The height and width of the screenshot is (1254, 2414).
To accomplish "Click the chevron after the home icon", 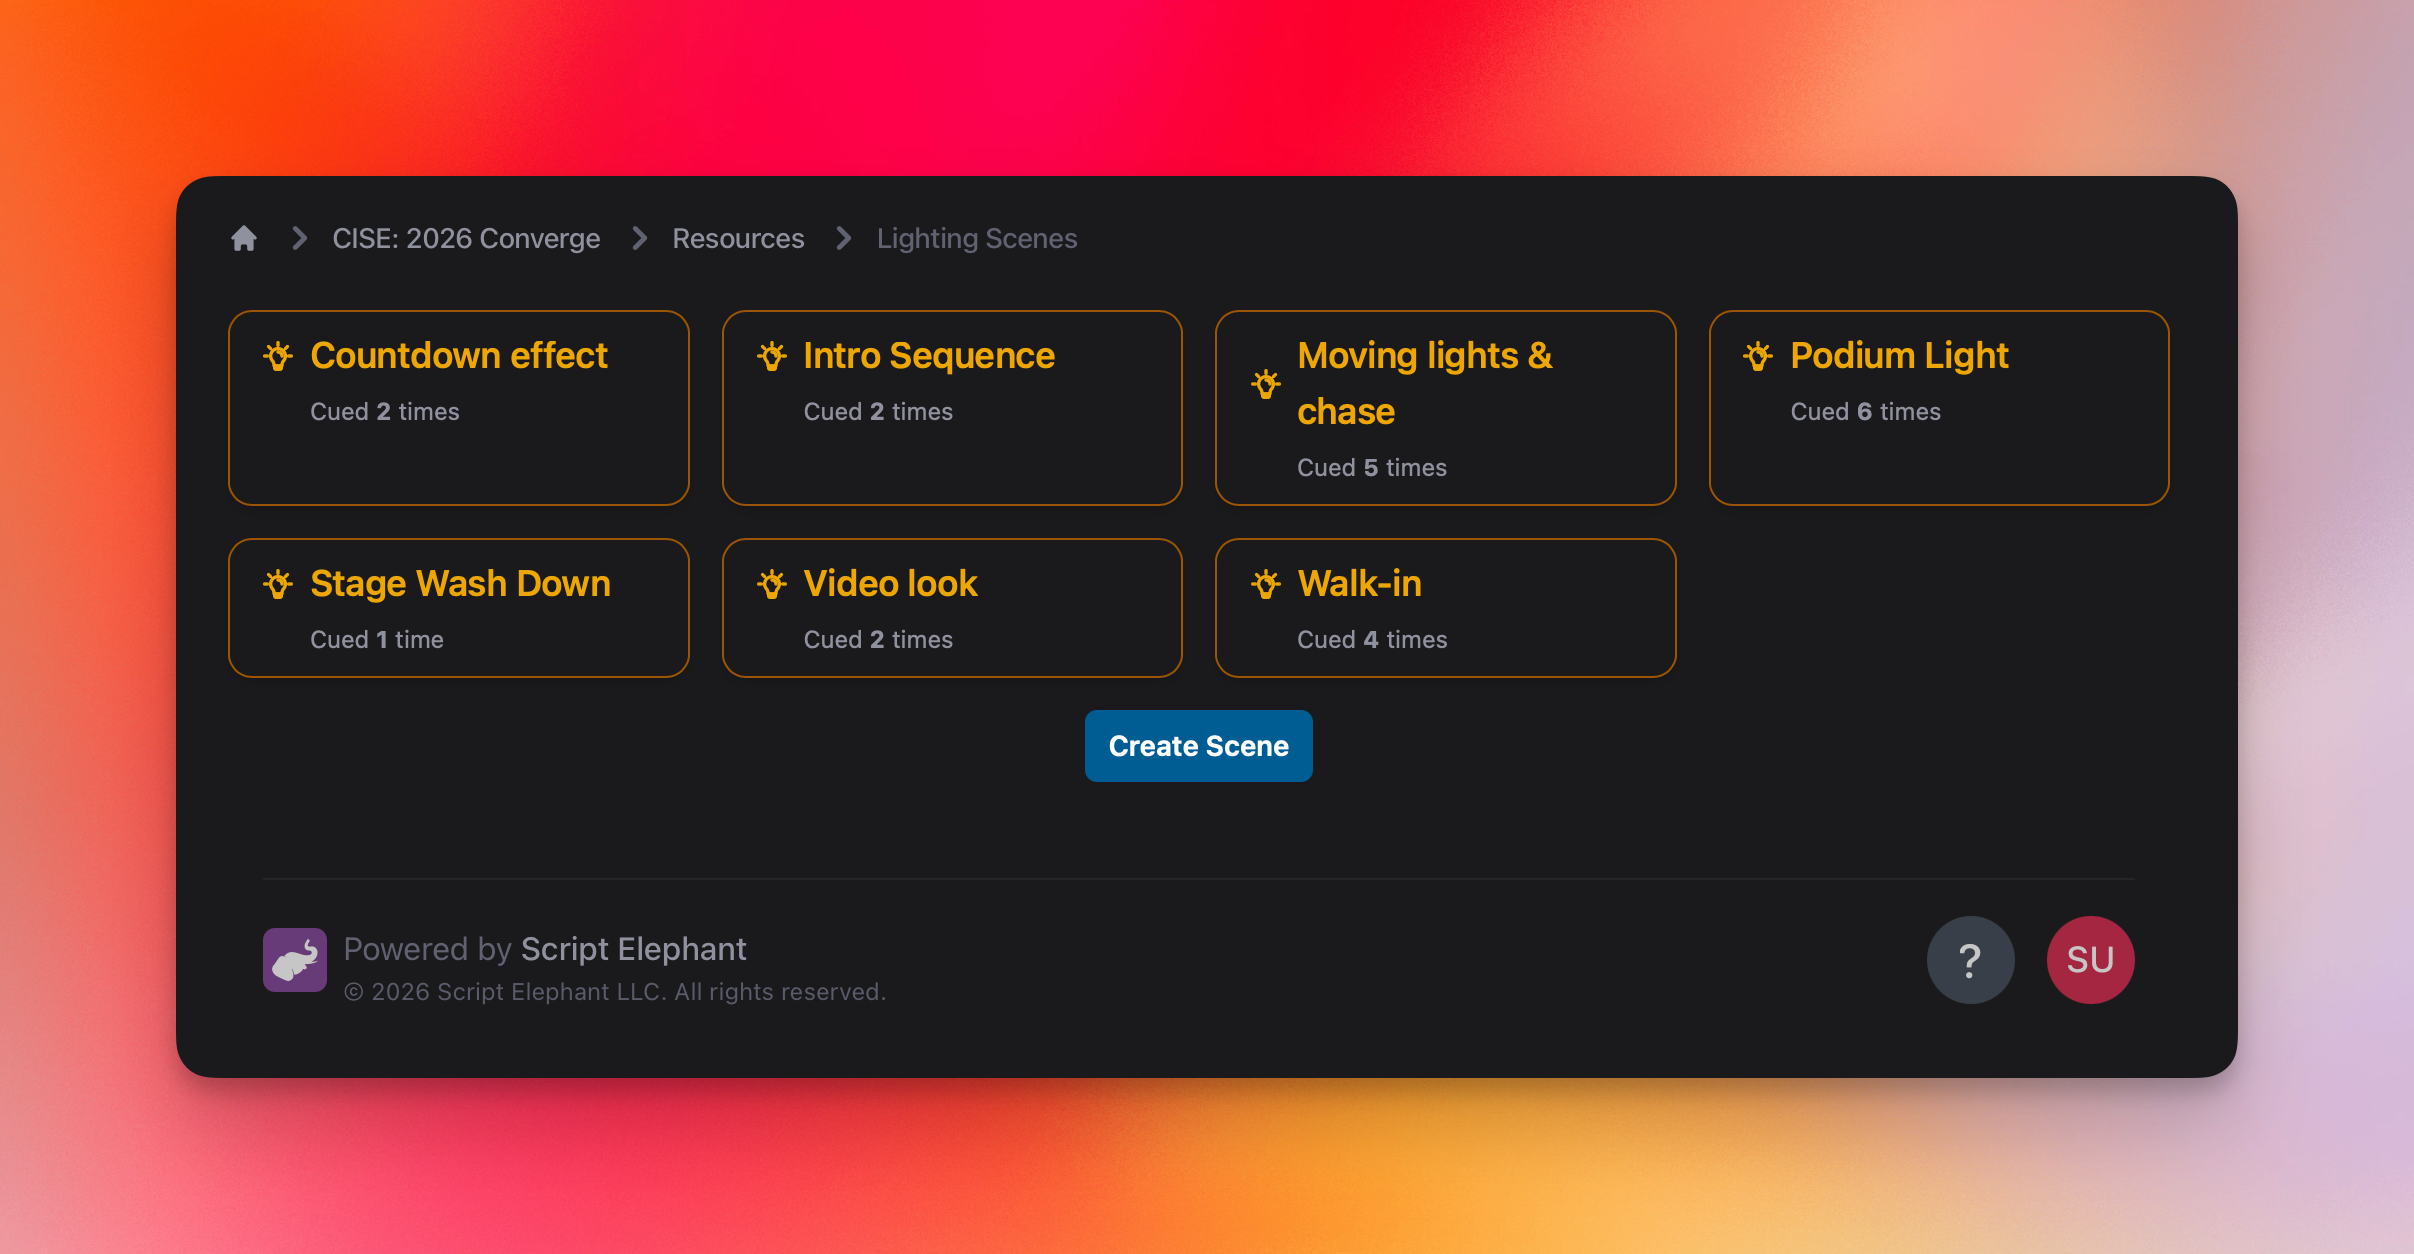I will (299, 238).
